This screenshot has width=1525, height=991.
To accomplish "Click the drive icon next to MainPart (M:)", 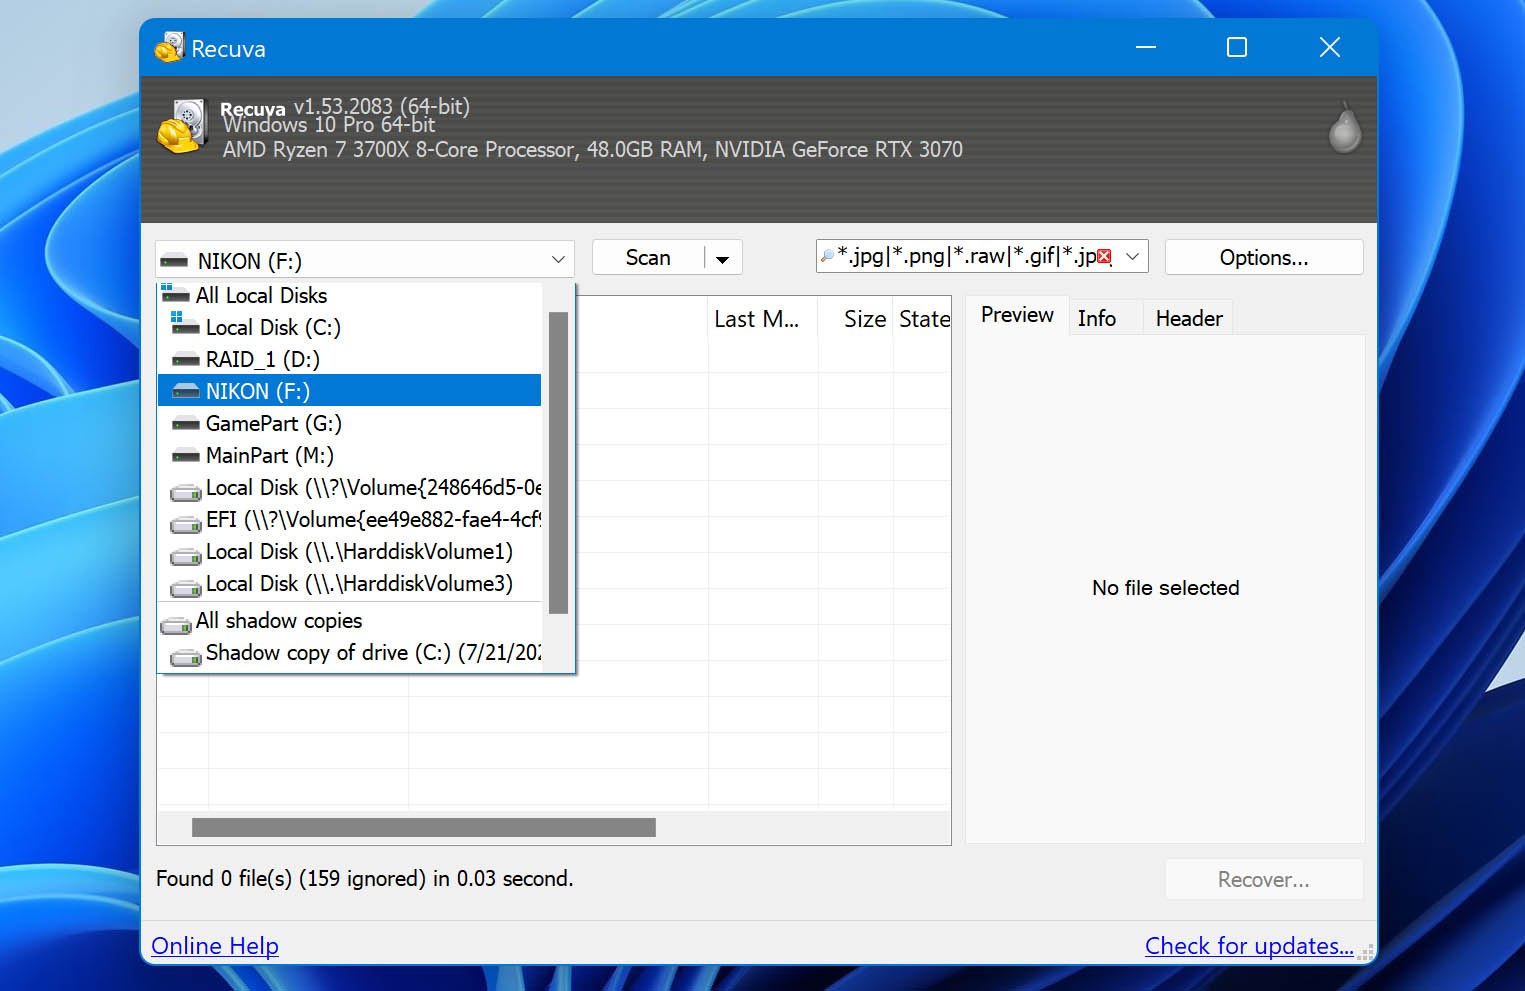I will tap(185, 455).
